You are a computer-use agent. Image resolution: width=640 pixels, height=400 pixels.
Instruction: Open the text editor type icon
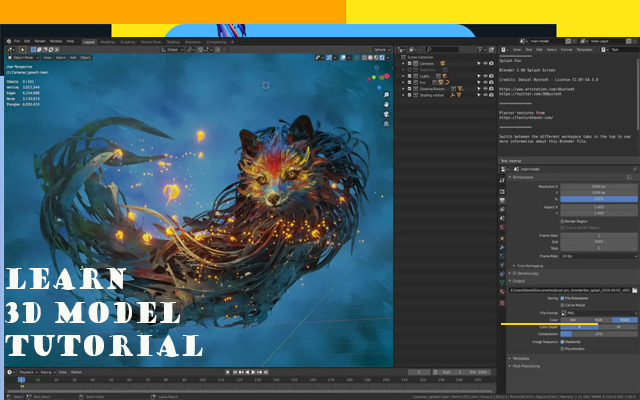click(503, 48)
